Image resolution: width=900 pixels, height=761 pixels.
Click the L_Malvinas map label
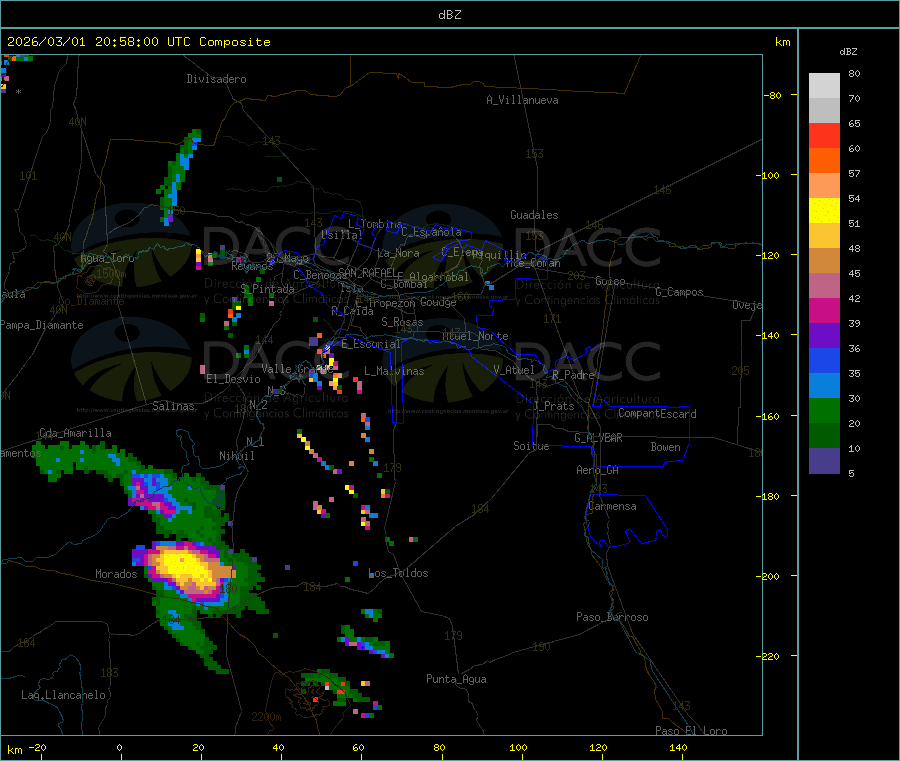(394, 371)
